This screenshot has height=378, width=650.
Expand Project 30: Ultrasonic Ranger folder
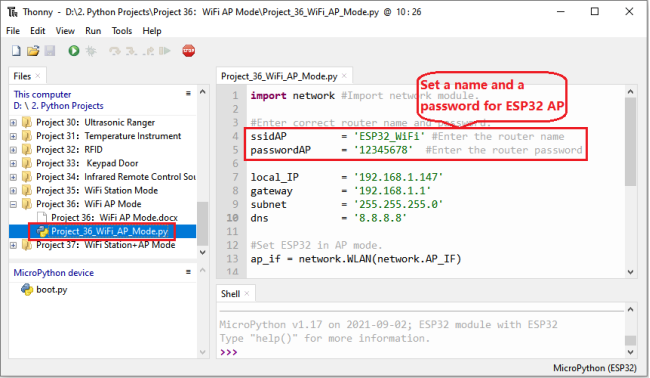tap(13, 123)
